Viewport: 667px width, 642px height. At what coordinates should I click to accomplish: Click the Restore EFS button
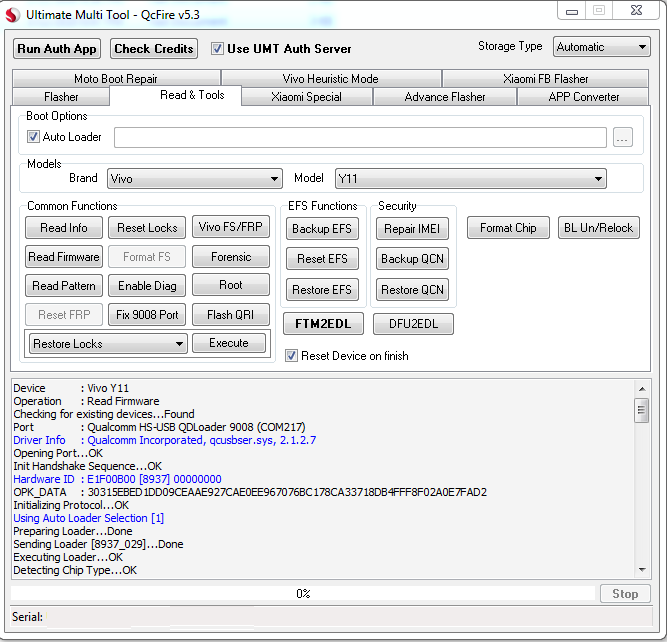tap(322, 290)
